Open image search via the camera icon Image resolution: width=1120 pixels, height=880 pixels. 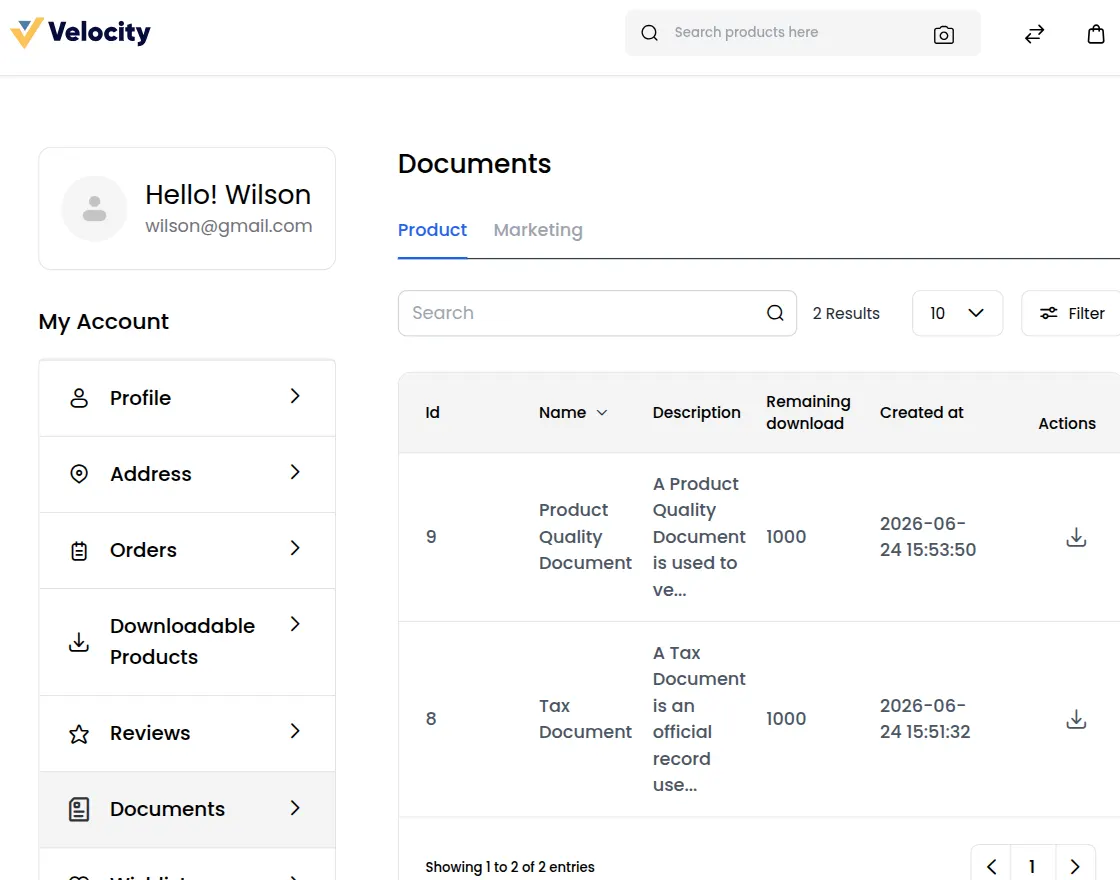[x=944, y=34]
